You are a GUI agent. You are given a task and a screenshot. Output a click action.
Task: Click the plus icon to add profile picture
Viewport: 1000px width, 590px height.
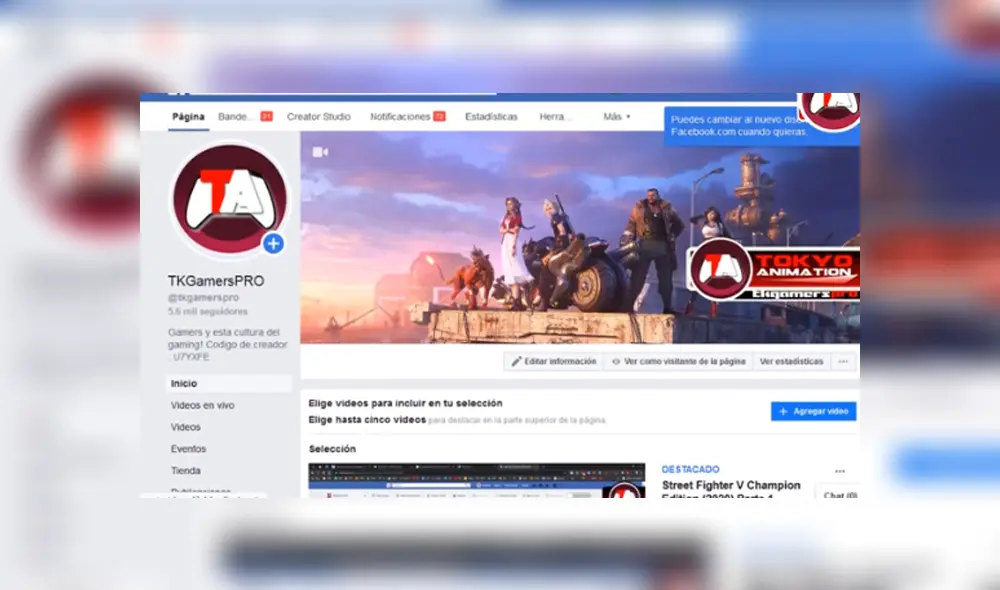coord(272,243)
